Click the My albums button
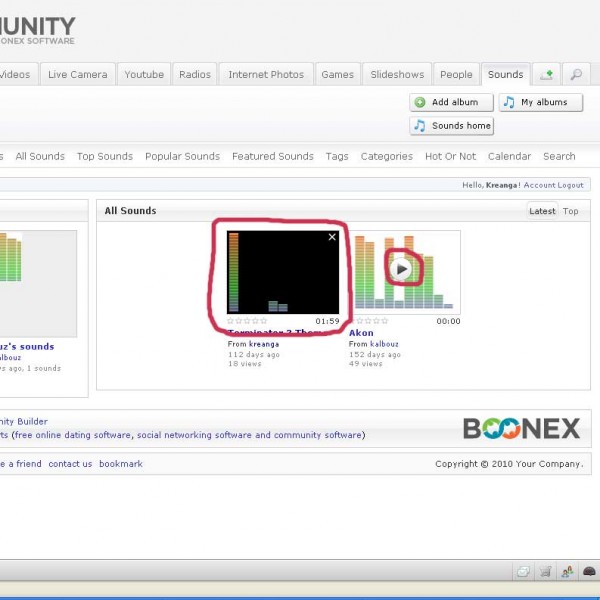 (541, 103)
